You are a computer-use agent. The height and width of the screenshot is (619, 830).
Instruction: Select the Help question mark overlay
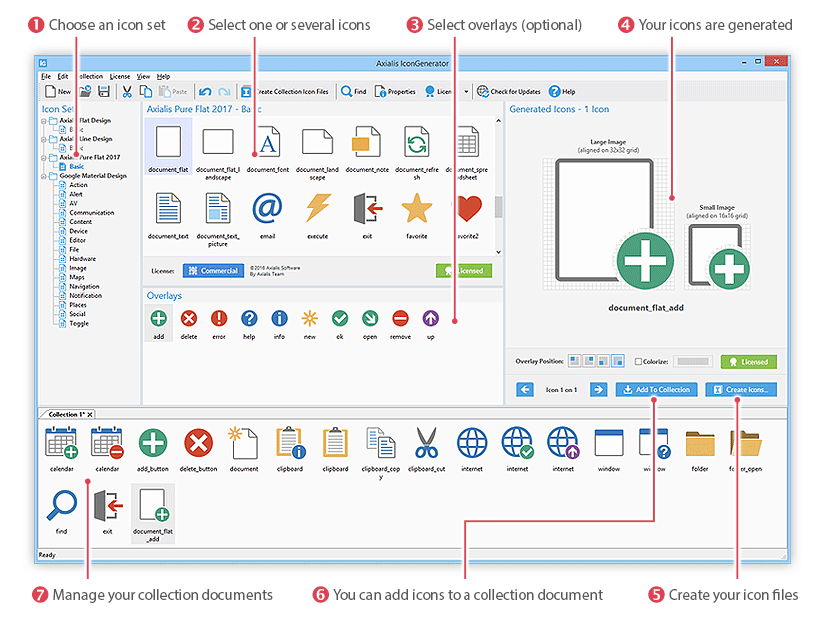[249, 320]
